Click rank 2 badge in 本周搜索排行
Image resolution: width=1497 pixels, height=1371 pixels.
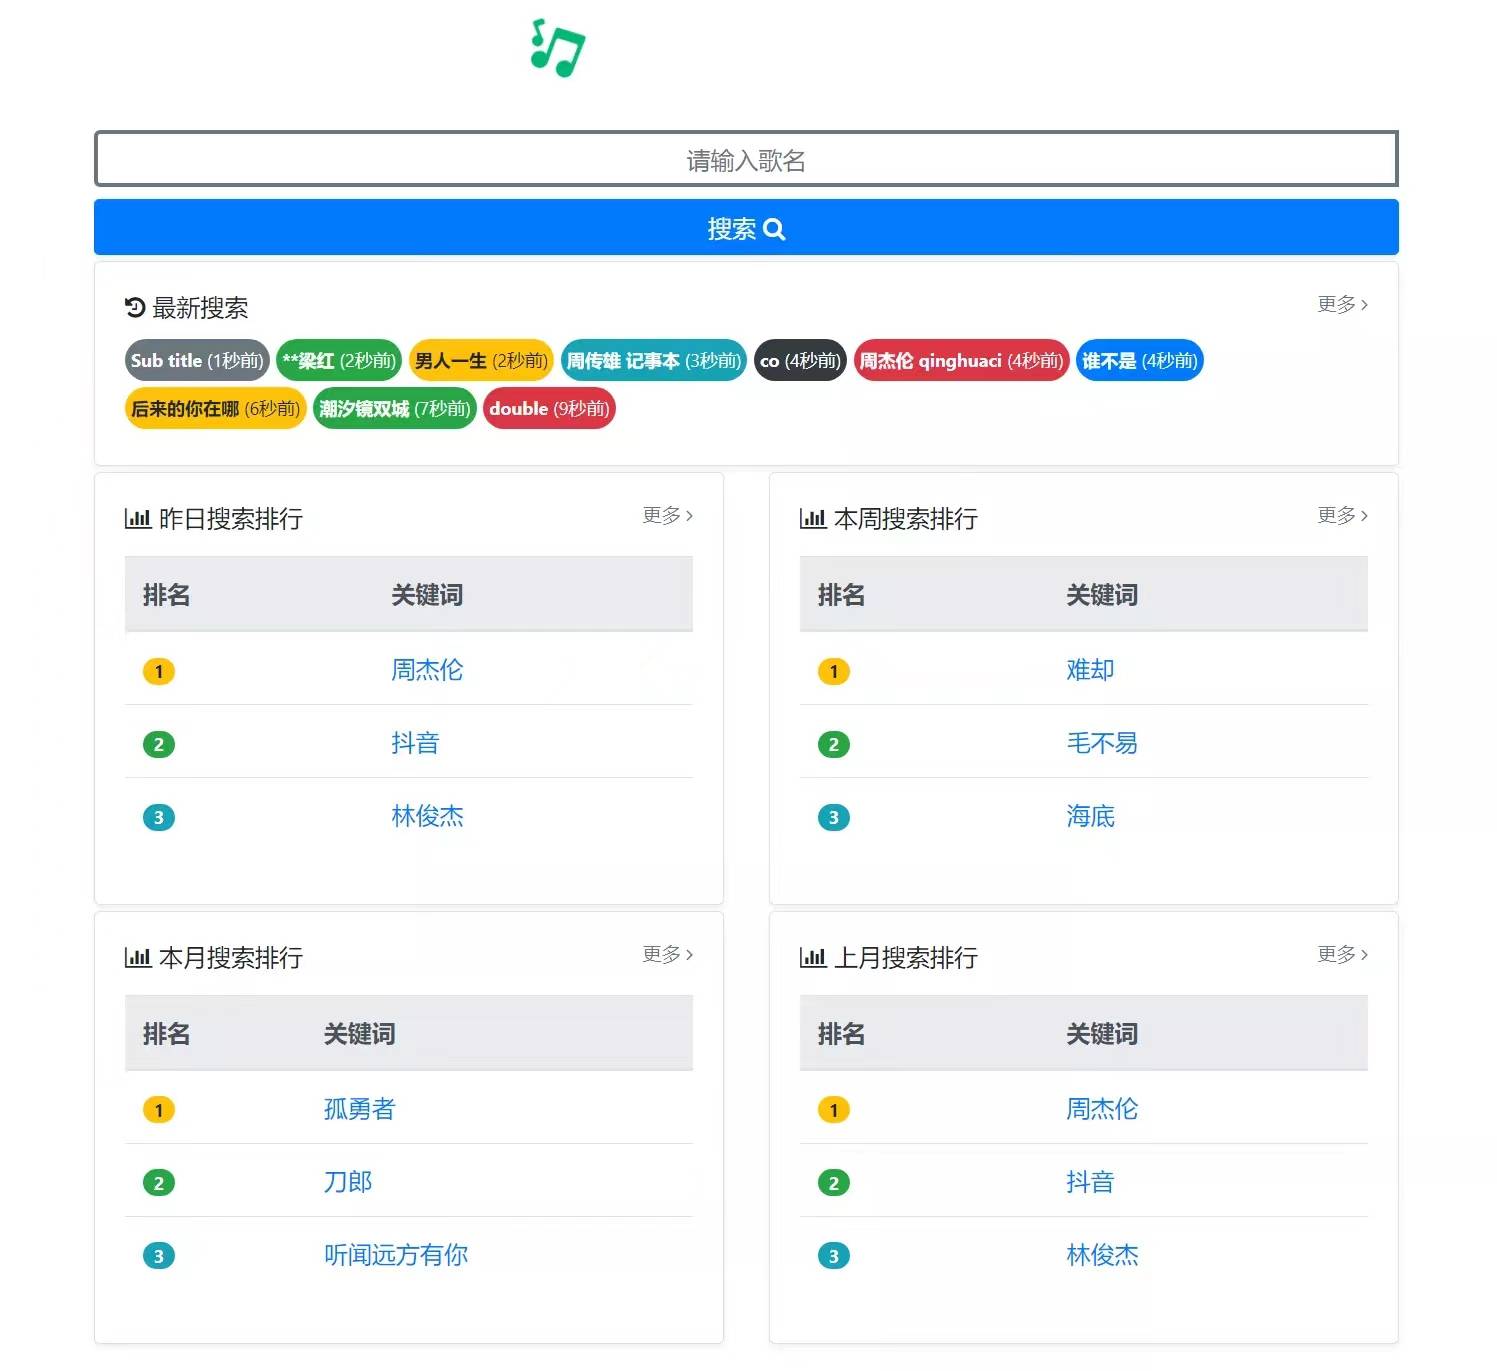[834, 744]
